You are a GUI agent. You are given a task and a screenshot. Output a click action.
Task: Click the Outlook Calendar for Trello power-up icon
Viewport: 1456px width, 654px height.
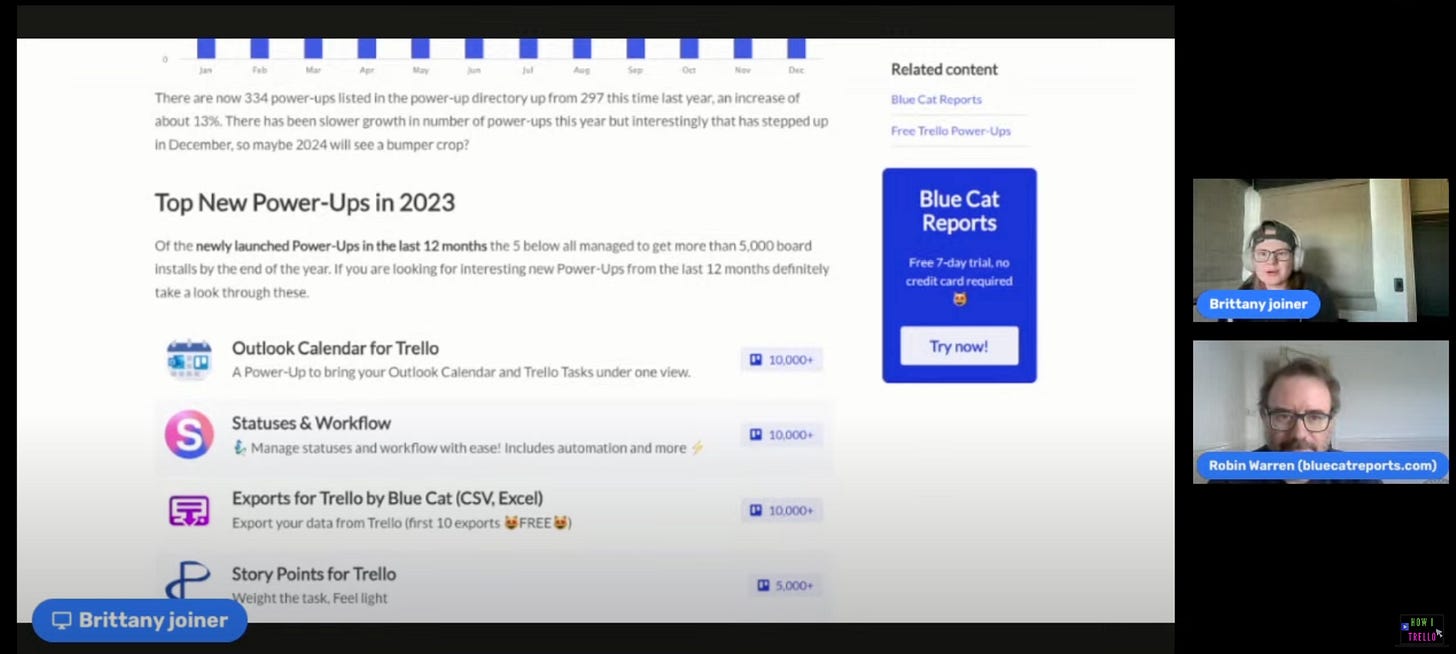pyautogui.click(x=188, y=360)
